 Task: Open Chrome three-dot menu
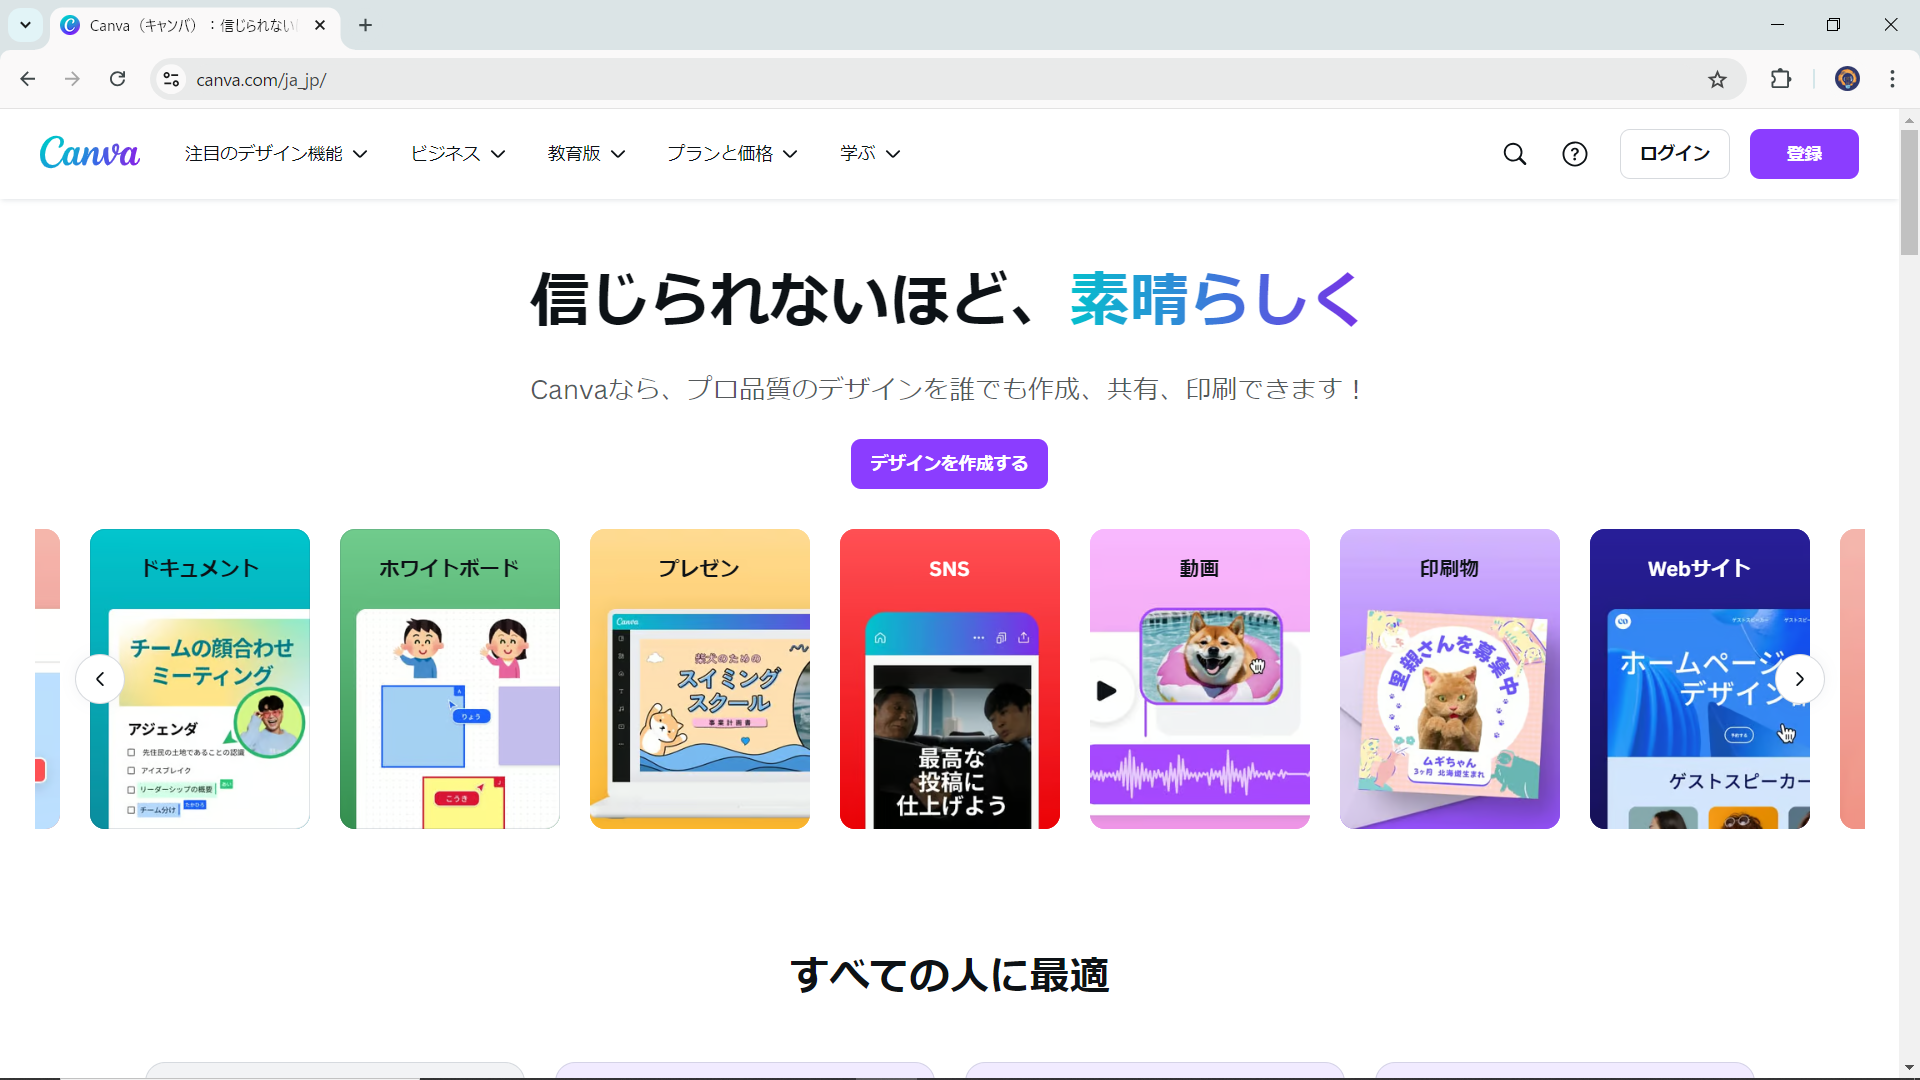[x=1892, y=79]
